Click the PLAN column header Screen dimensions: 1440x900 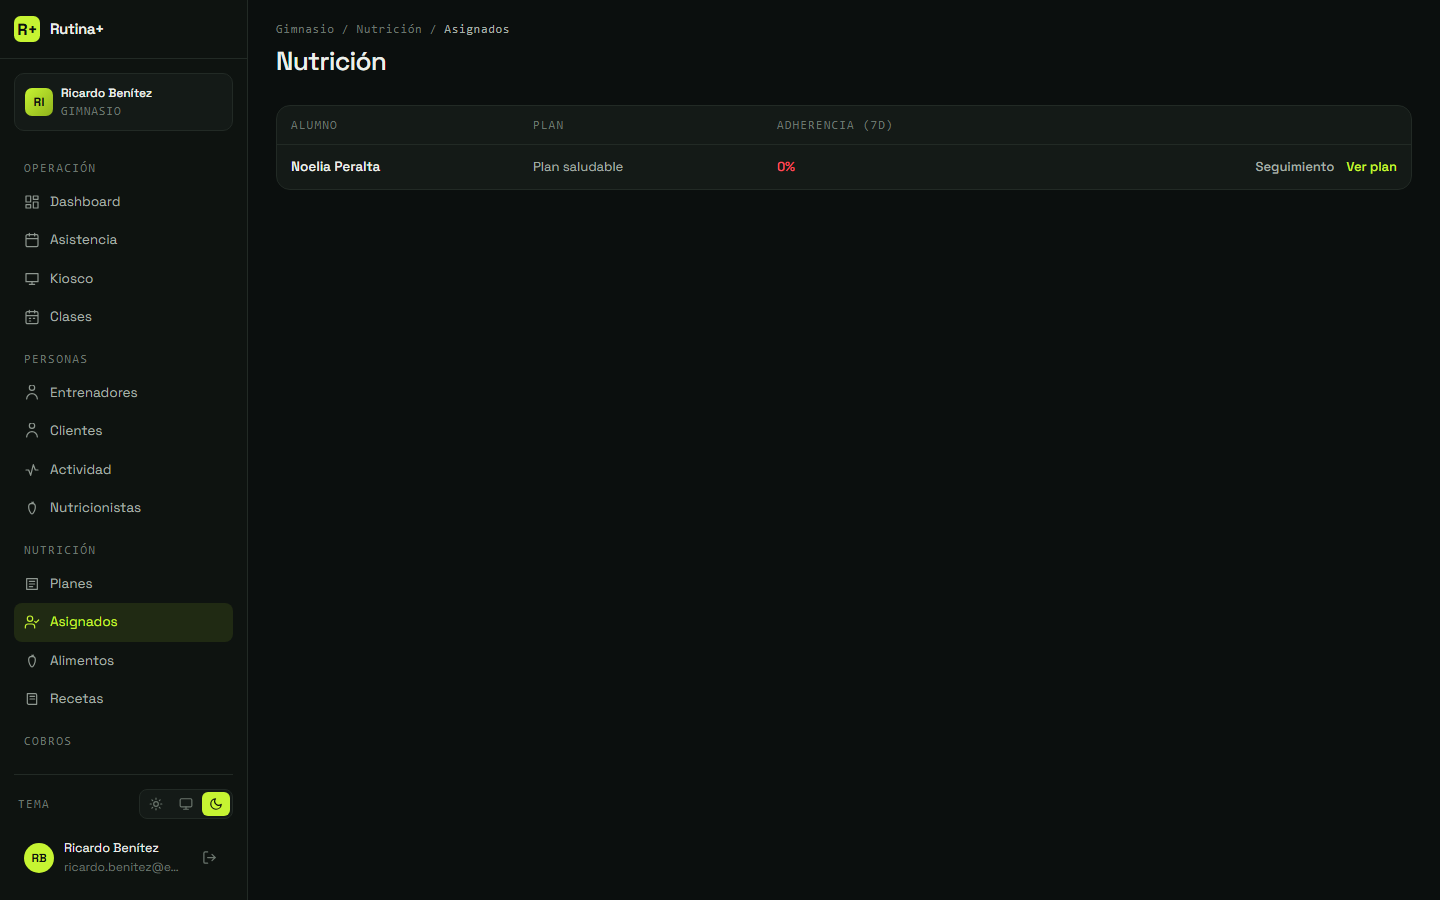548,125
